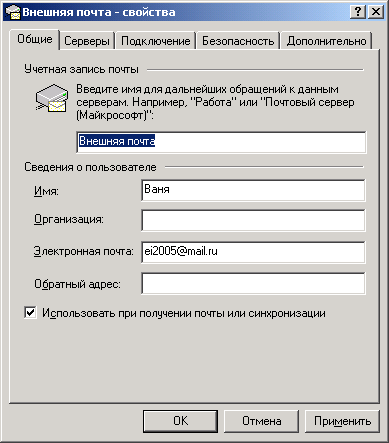Click the account name field containing Внешняя почта

click(x=221, y=142)
